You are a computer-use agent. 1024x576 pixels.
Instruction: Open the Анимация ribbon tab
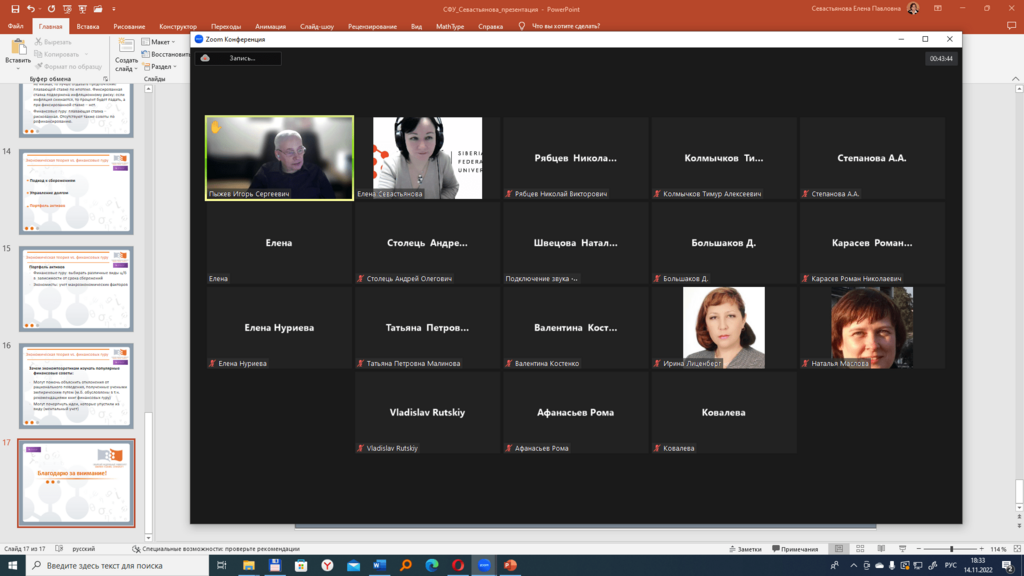[270, 27]
